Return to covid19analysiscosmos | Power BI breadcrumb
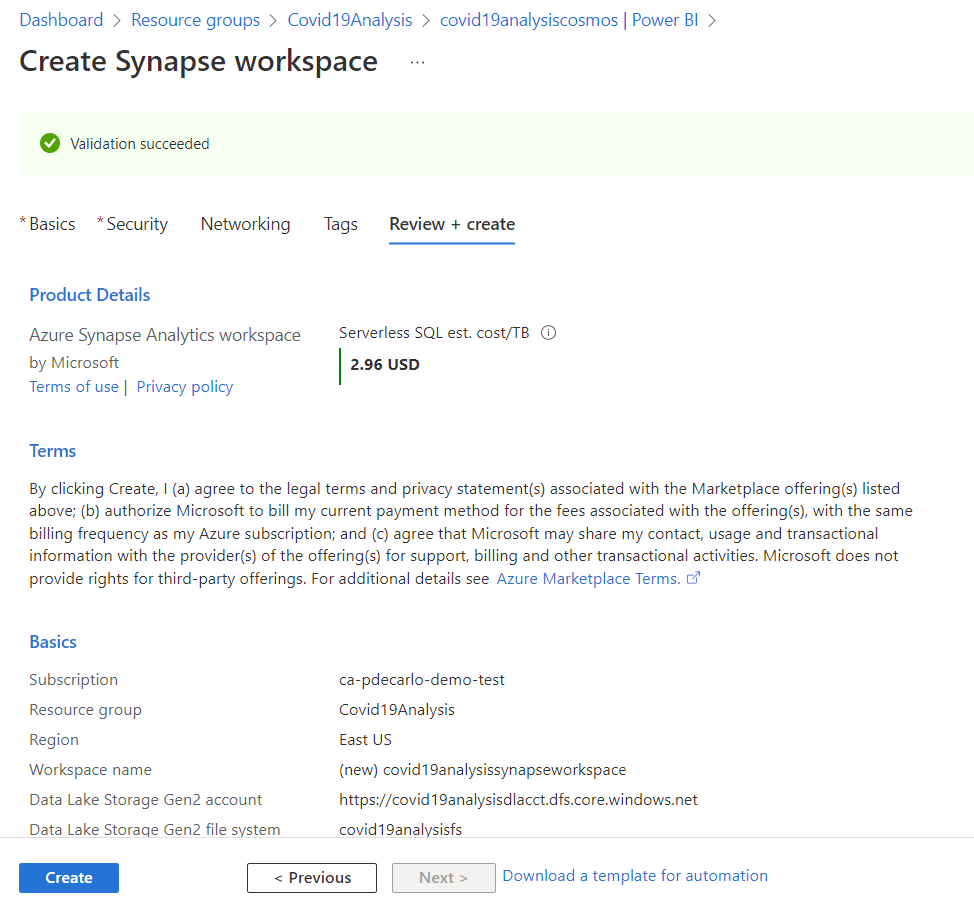 tap(569, 20)
